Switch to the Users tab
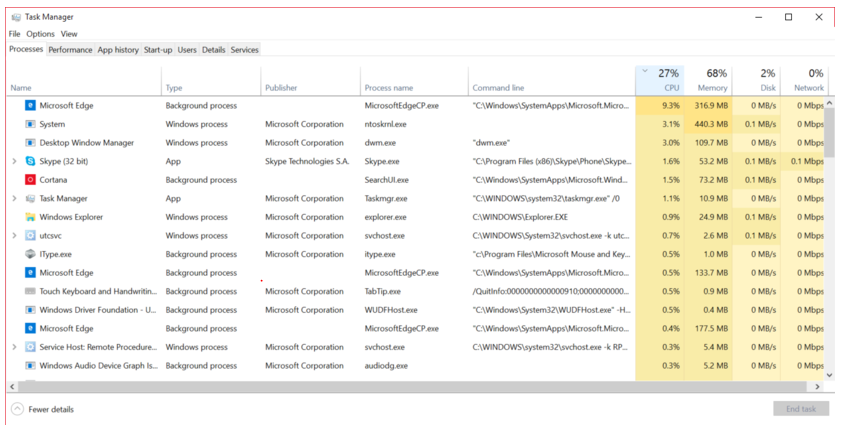Image resolution: width=865 pixels, height=428 pixels. tap(187, 50)
